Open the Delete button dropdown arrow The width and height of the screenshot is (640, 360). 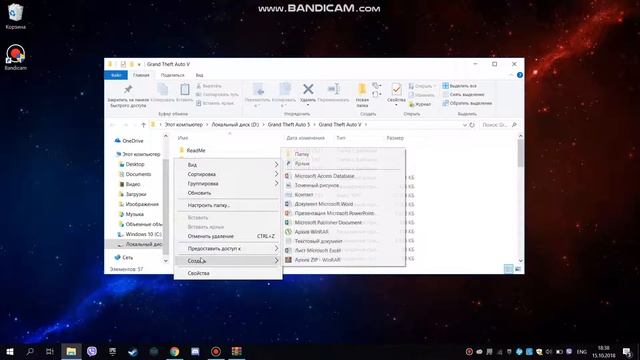tap(308, 105)
